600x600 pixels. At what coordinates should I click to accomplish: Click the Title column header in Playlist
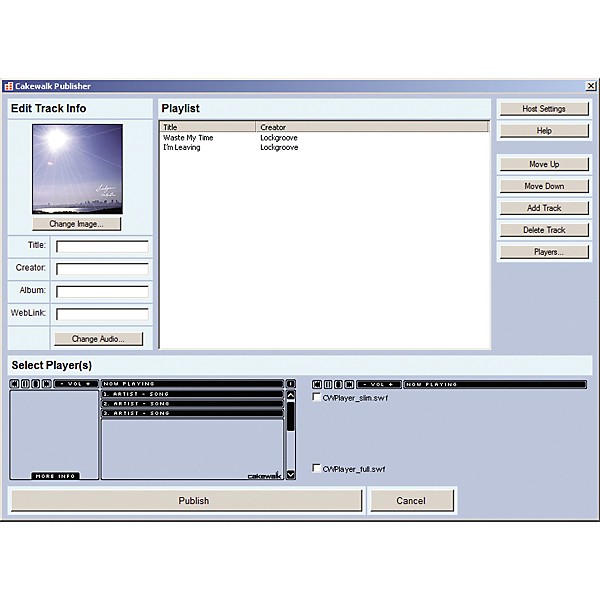coord(208,127)
